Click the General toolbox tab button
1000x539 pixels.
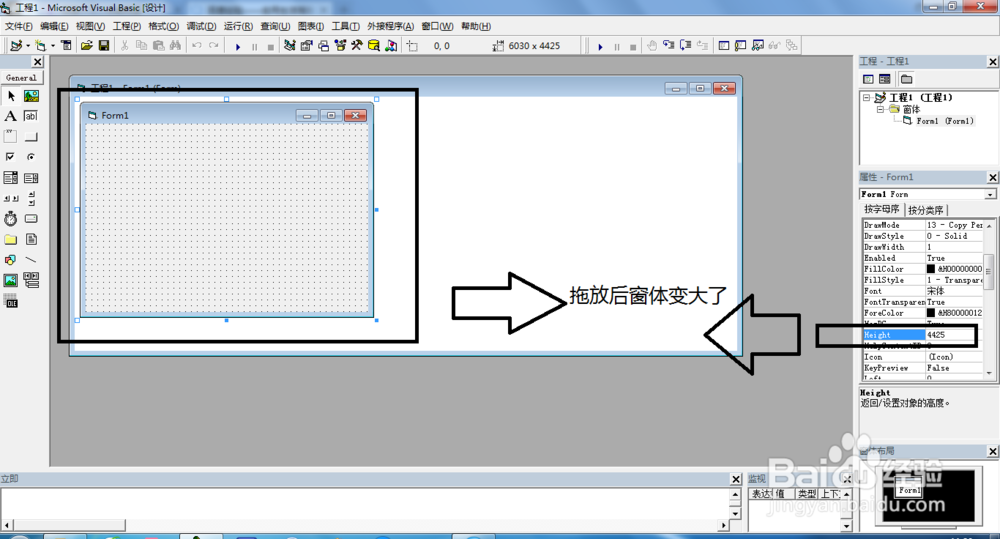[21, 77]
